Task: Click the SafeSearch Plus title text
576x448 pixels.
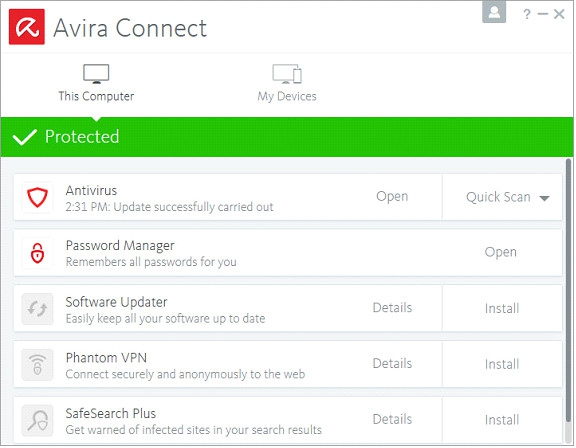Action: coord(111,414)
